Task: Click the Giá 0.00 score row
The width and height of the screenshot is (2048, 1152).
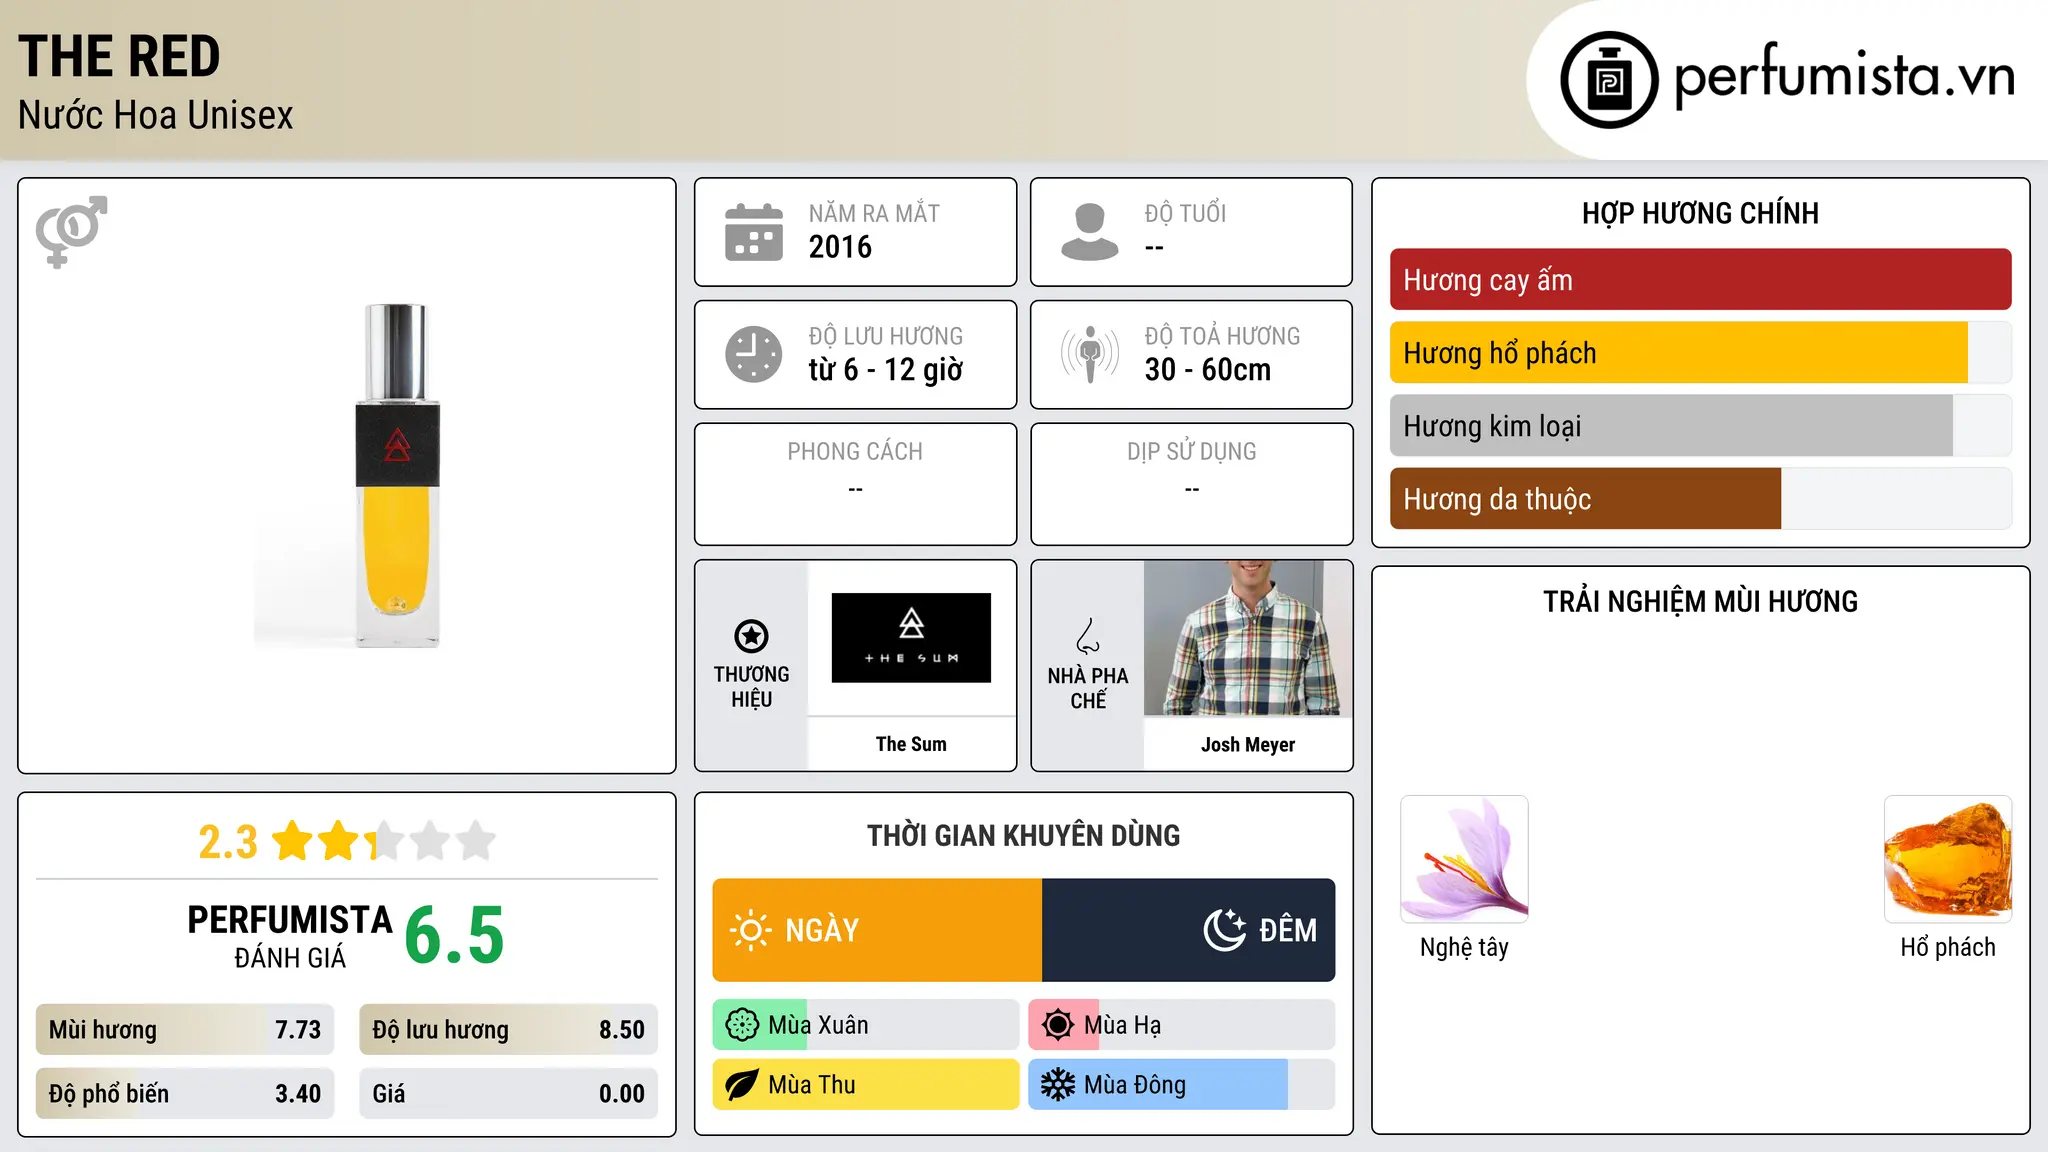Action: 509,1094
